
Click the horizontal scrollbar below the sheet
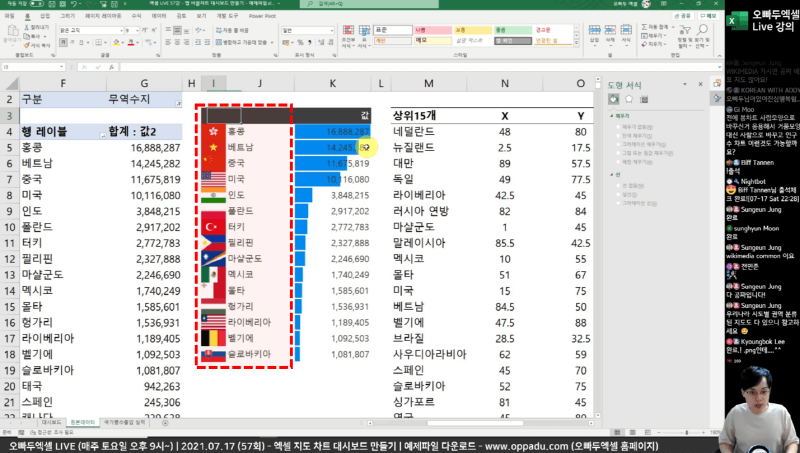click(x=480, y=423)
